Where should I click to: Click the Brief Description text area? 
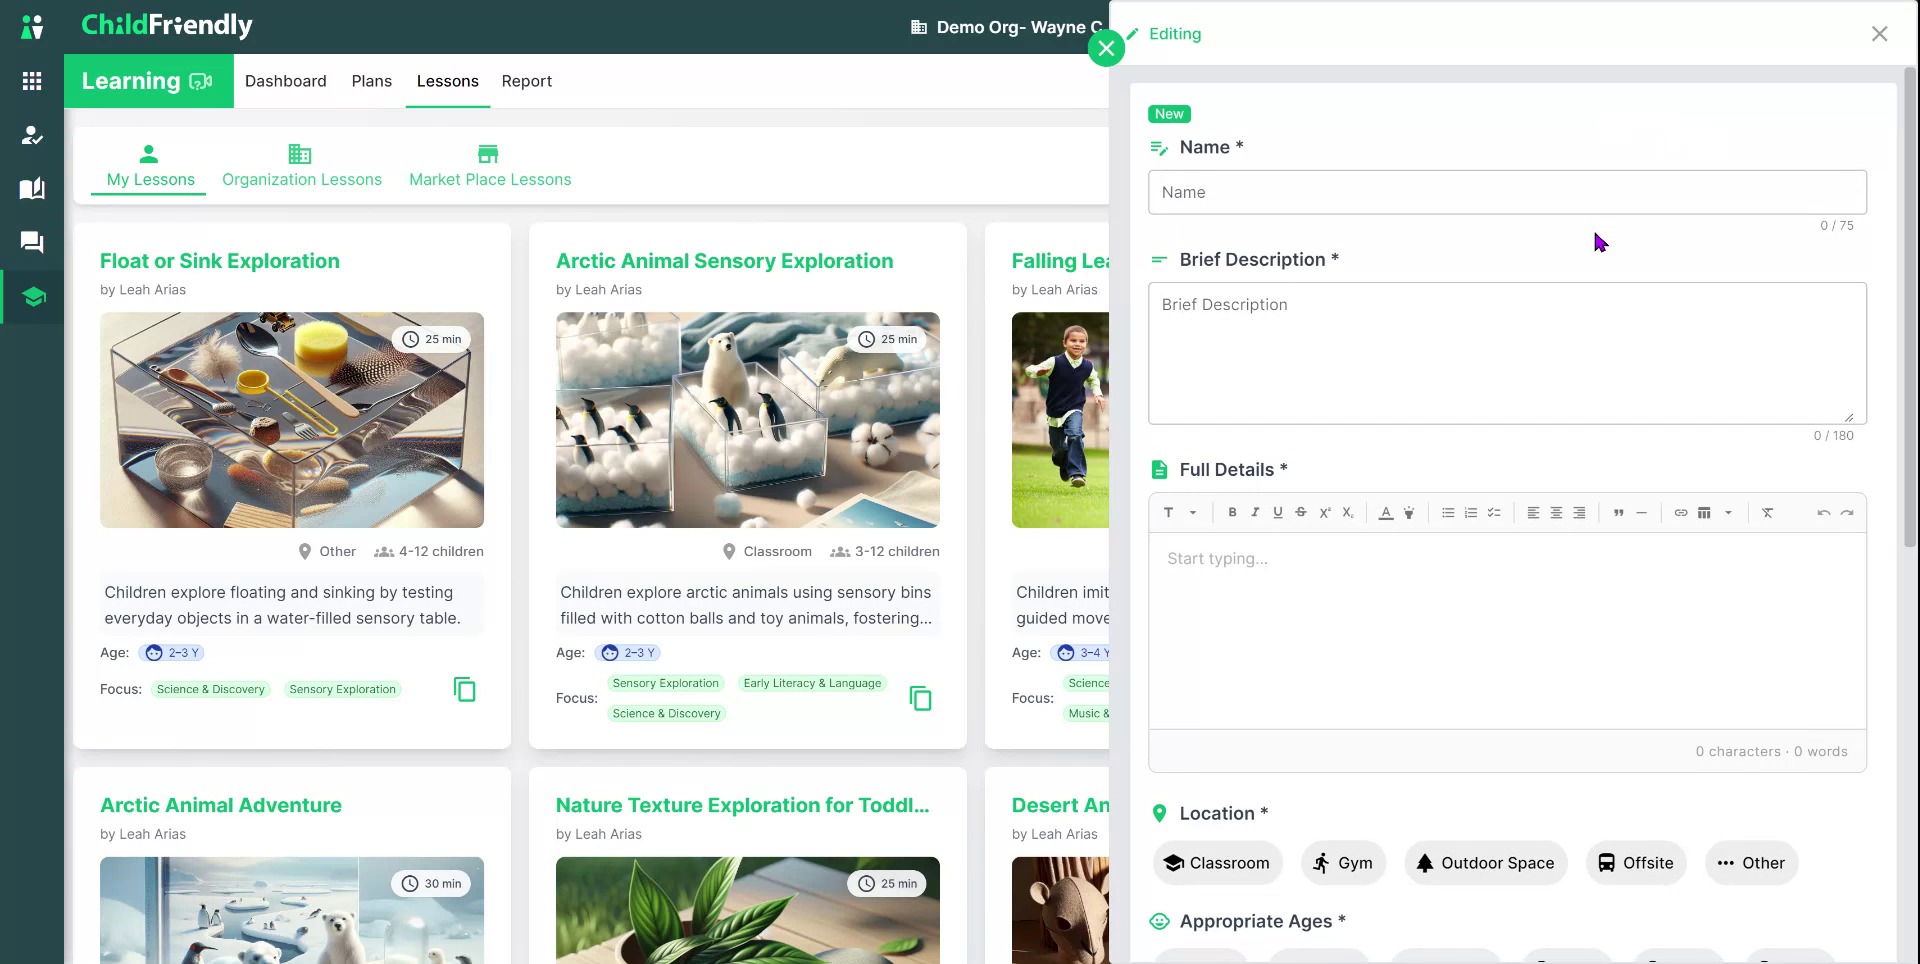click(x=1507, y=353)
